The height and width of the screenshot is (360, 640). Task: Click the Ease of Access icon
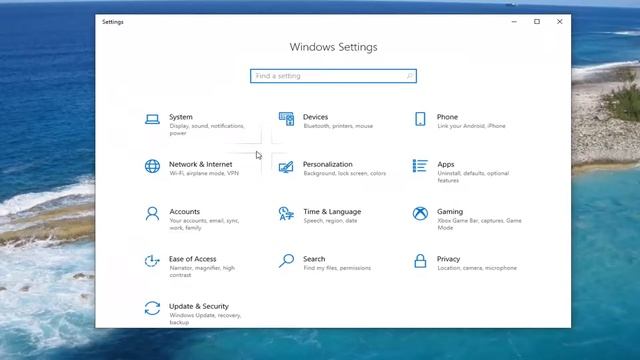[152, 261]
